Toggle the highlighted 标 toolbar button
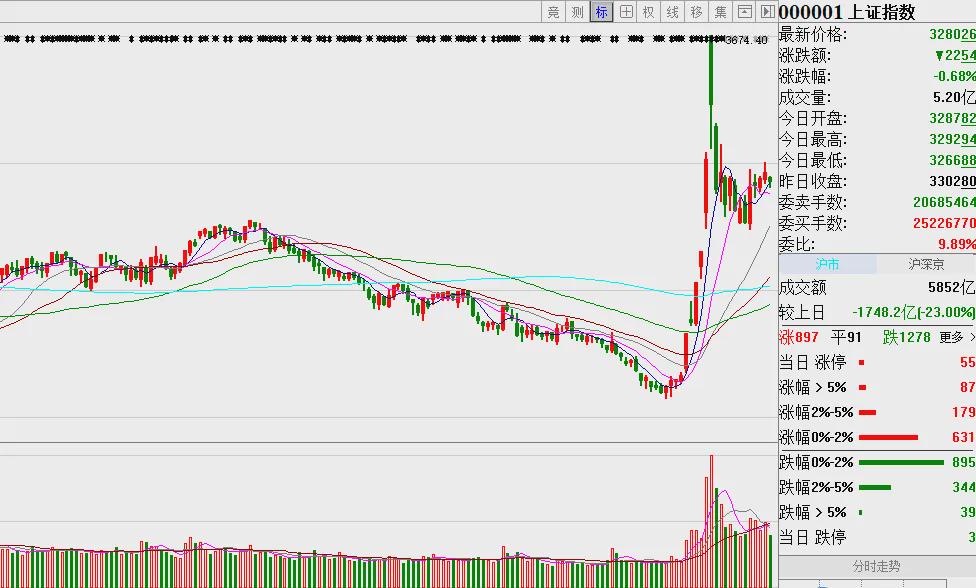The image size is (976, 588). (x=601, y=12)
